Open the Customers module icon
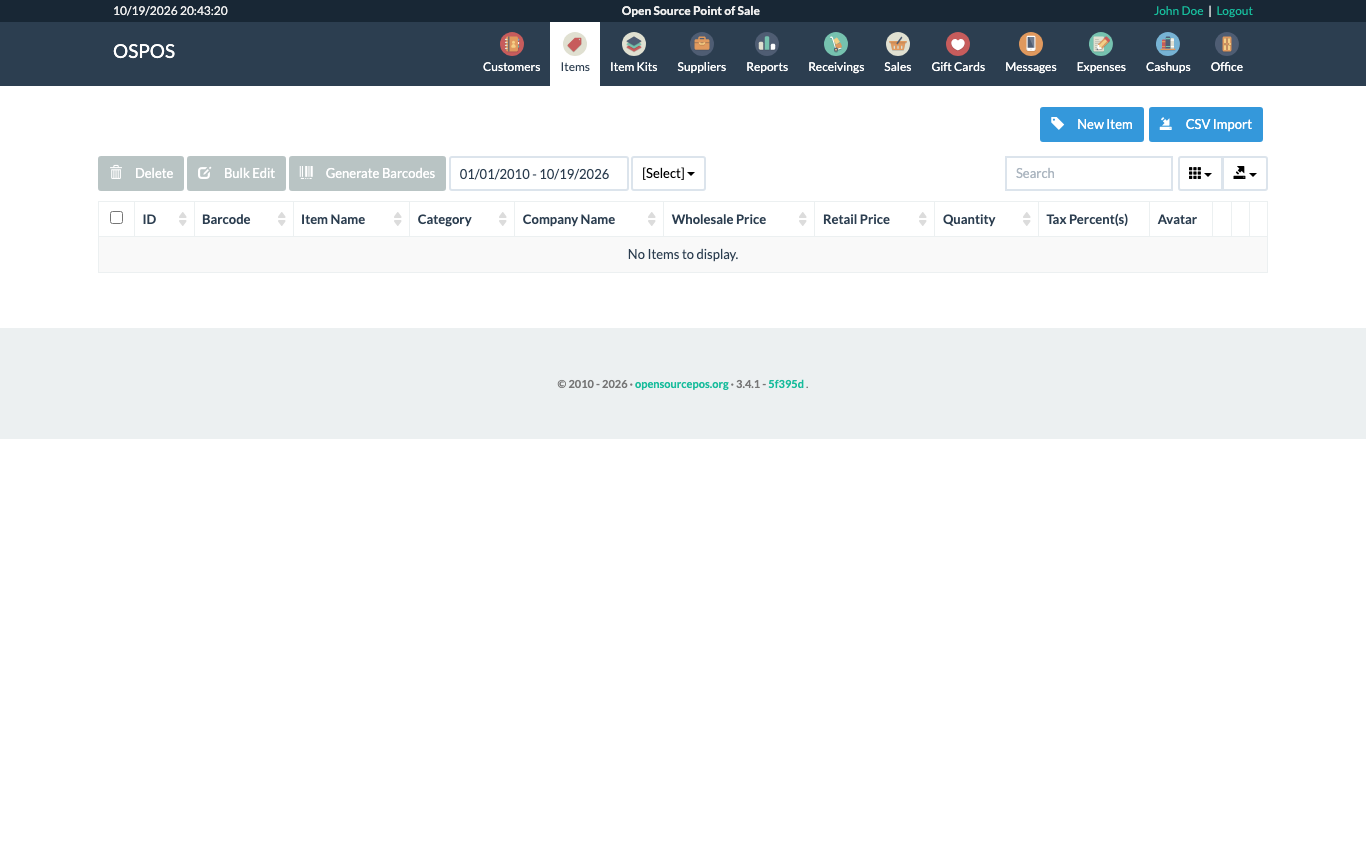1366x860 pixels. [511, 44]
